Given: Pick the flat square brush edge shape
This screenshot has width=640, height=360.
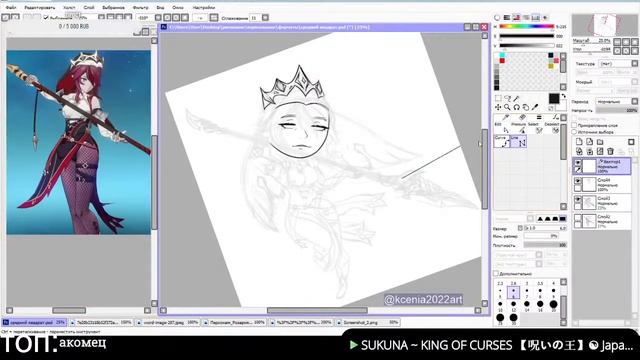Looking at the screenshot, I should coord(563,219).
